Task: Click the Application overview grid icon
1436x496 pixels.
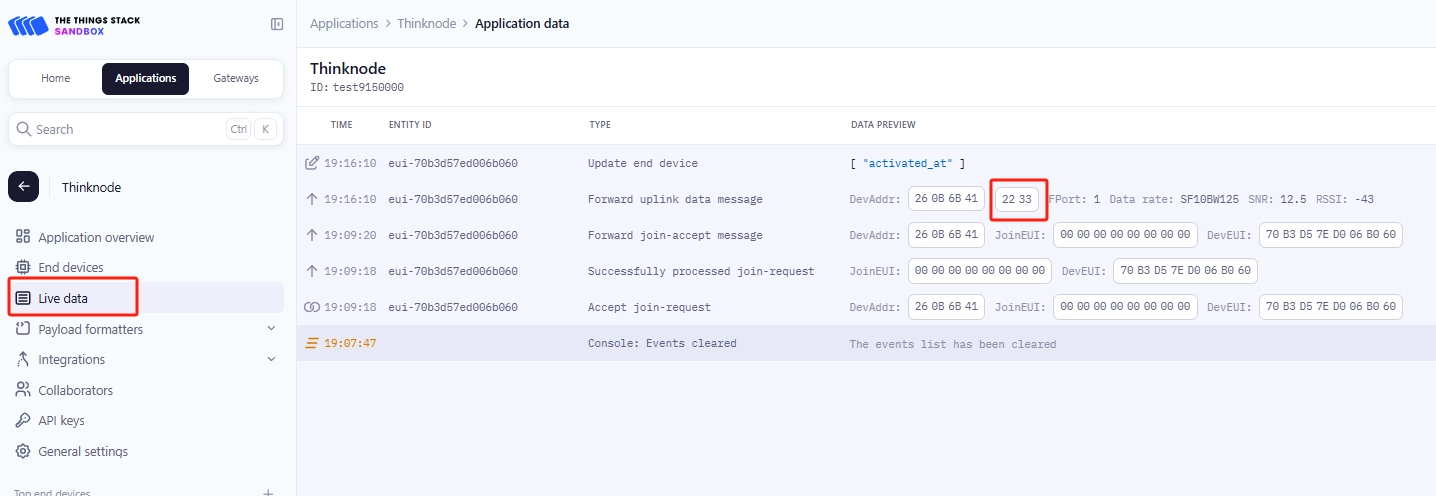Action: pos(23,237)
